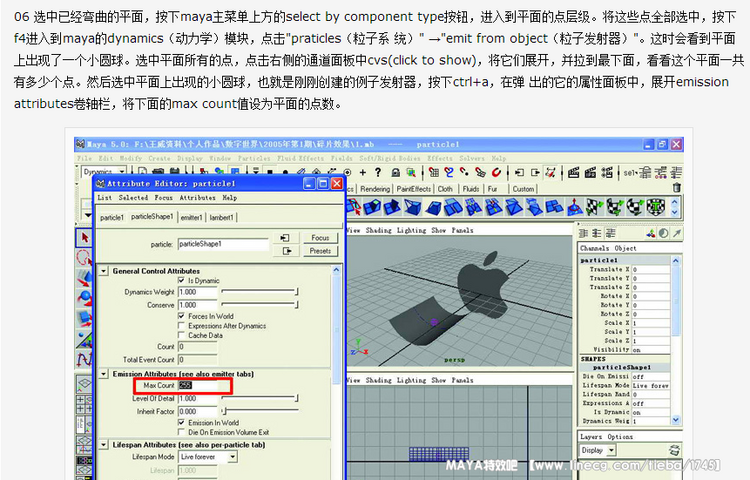Switch to lambert1 tab

pyautogui.click(x=222, y=218)
